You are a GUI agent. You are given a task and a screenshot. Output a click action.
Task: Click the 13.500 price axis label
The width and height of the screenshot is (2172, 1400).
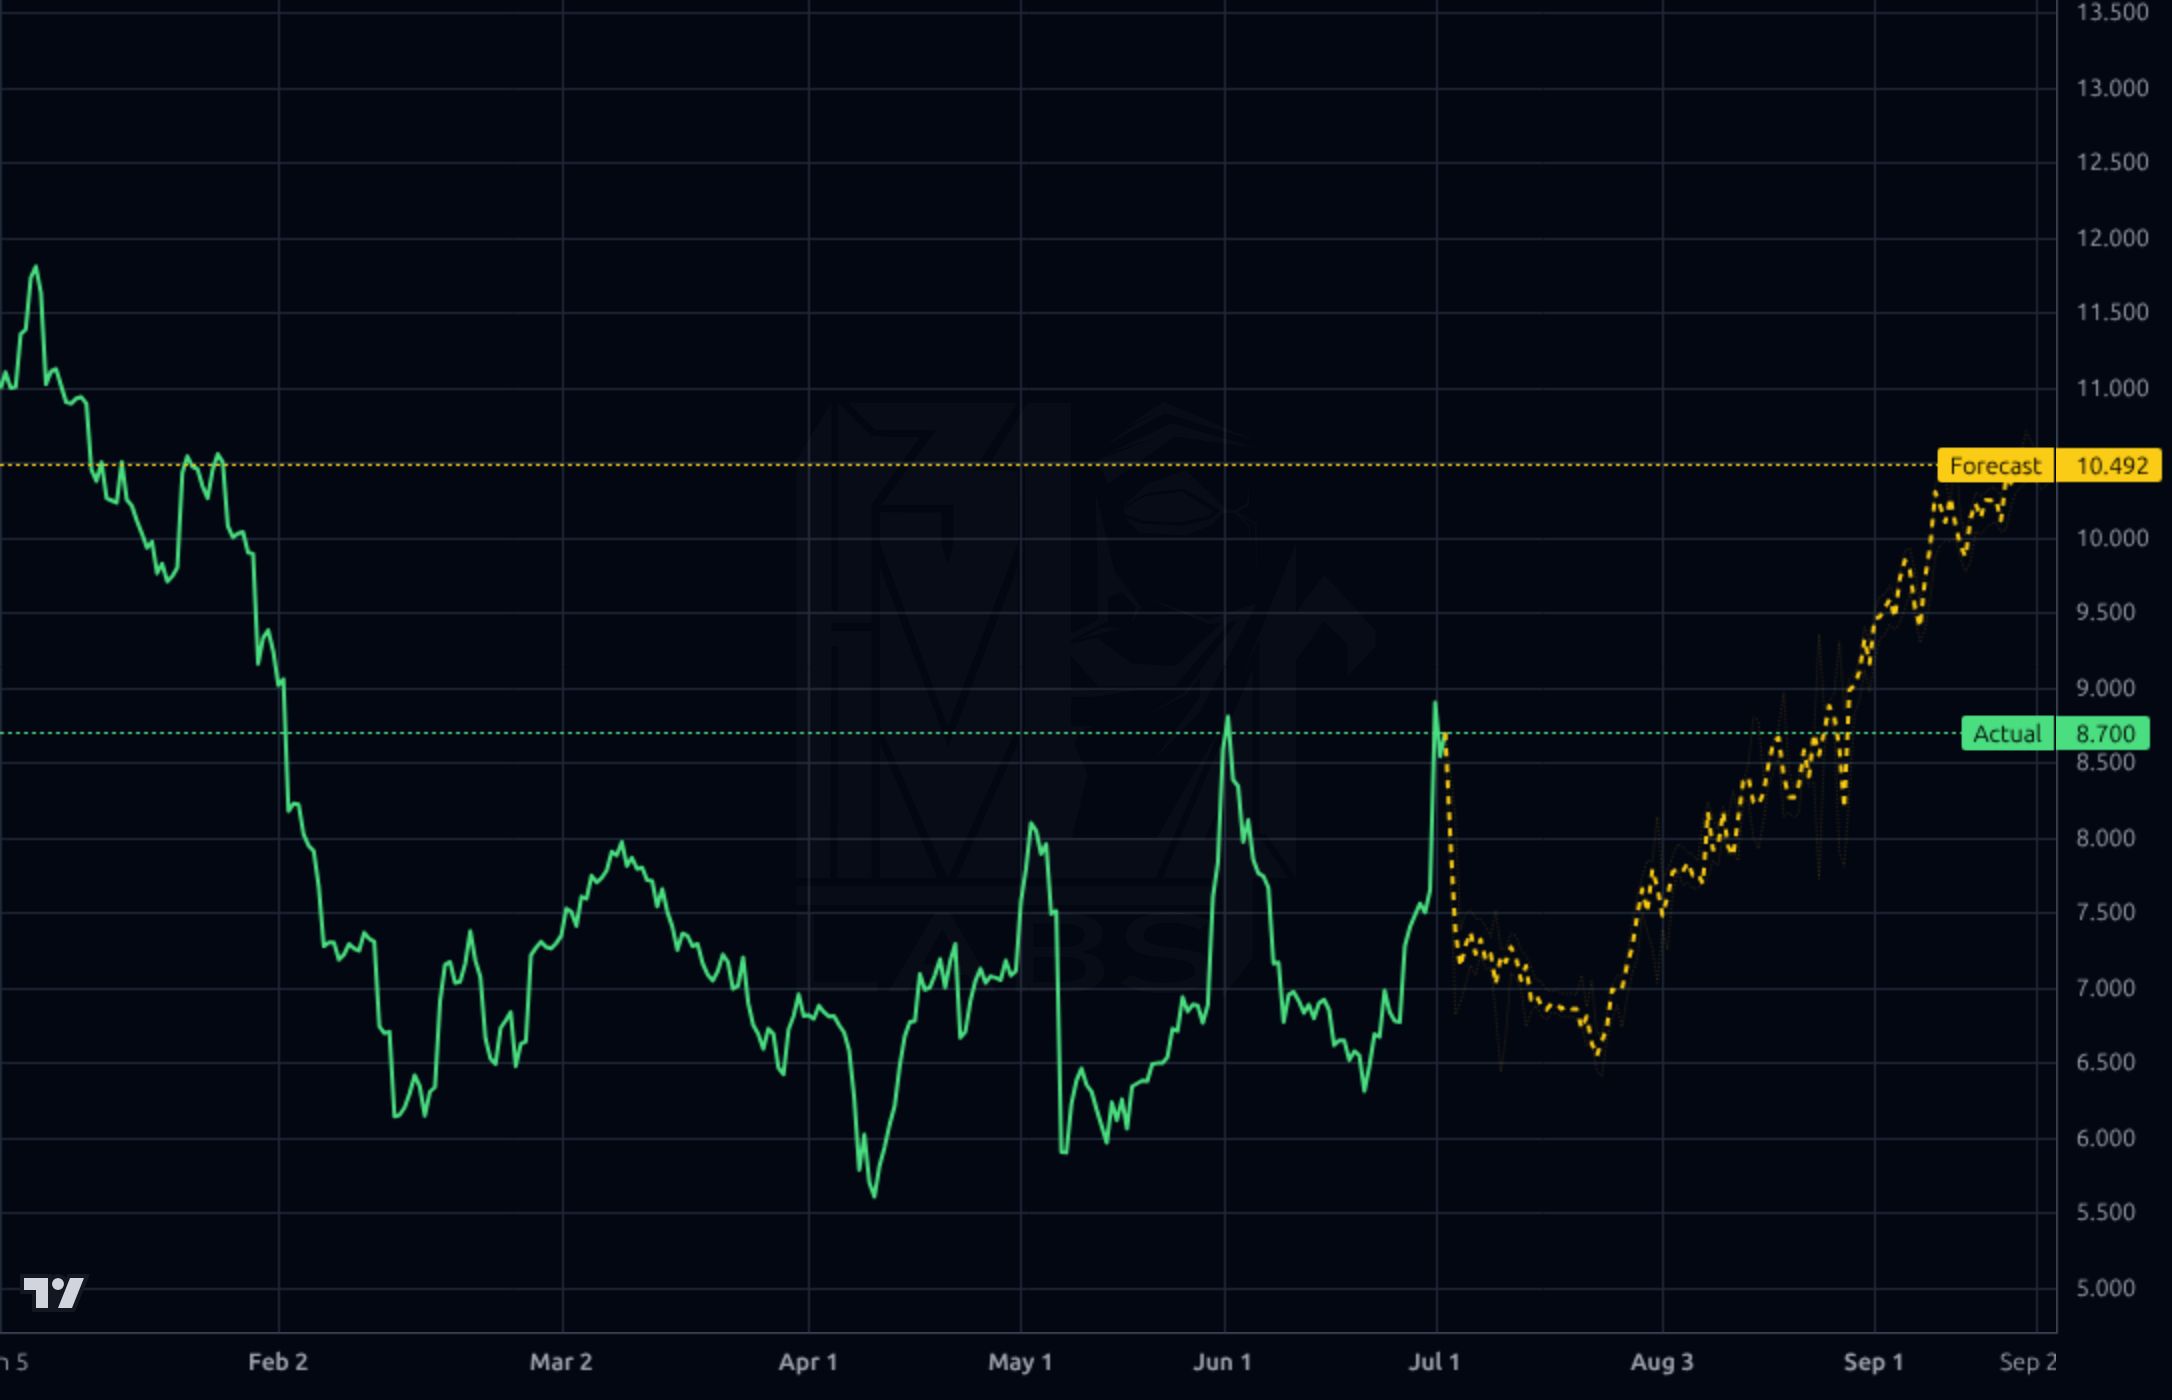click(x=2112, y=12)
